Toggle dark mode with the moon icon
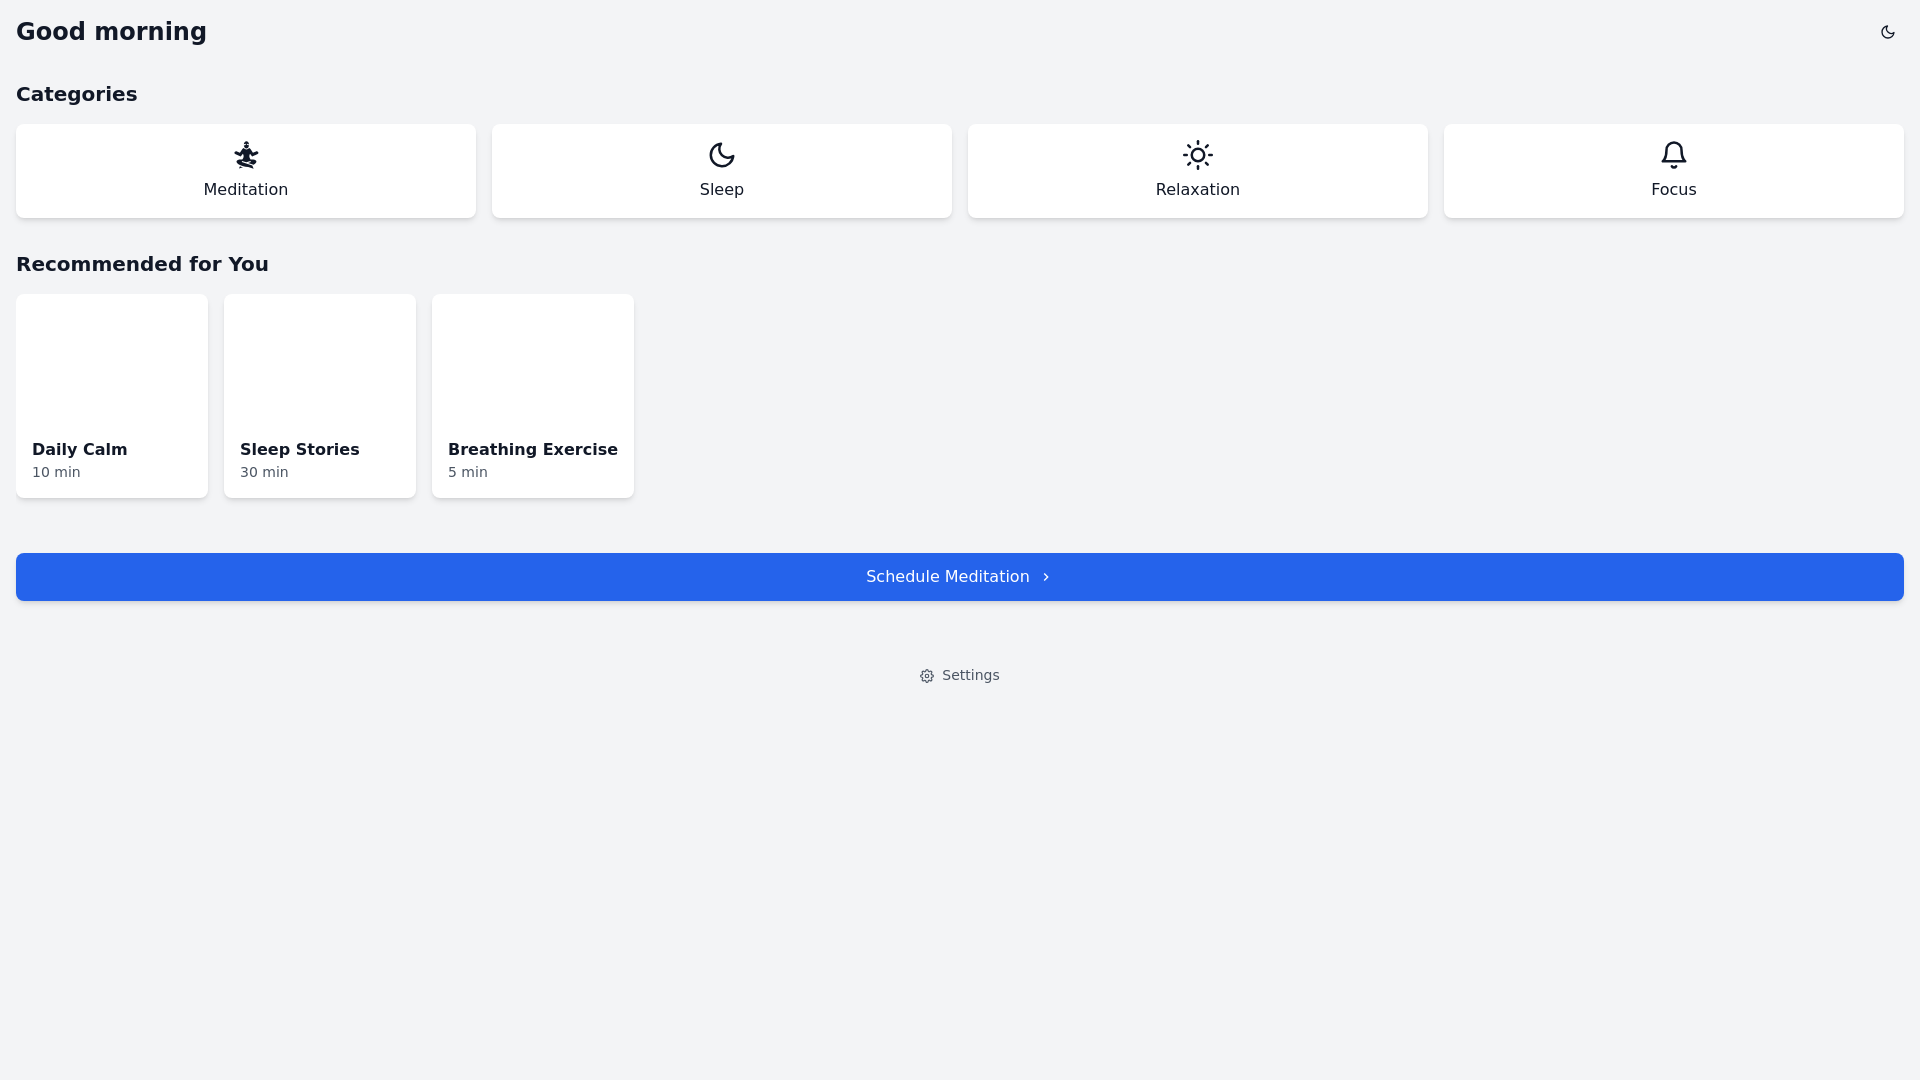Image resolution: width=1920 pixels, height=1080 pixels. tap(1887, 32)
